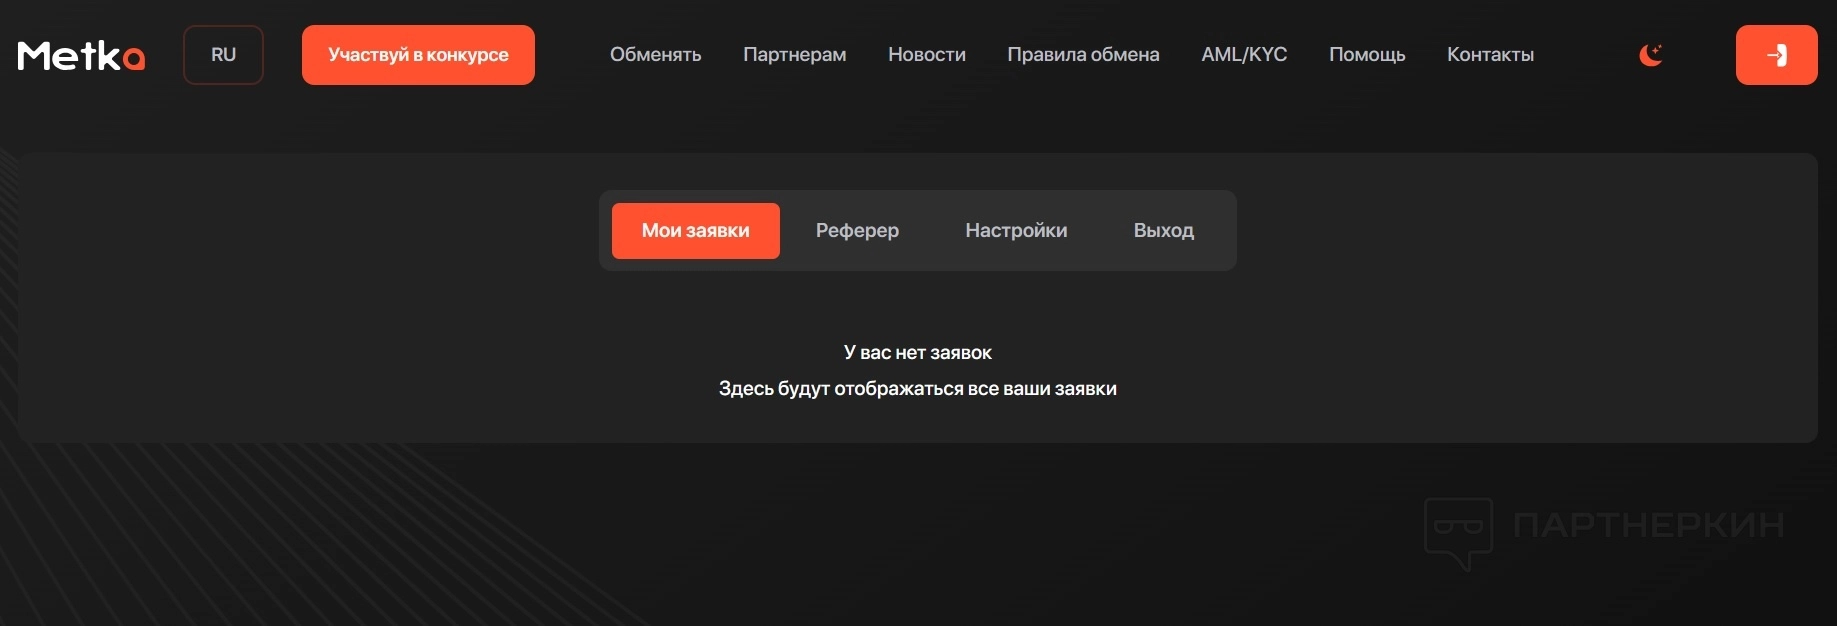Image resolution: width=1837 pixels, height=626 pixels.
Task: Click the Участвуй в конкурсе button
Action: tap(418, 55)
